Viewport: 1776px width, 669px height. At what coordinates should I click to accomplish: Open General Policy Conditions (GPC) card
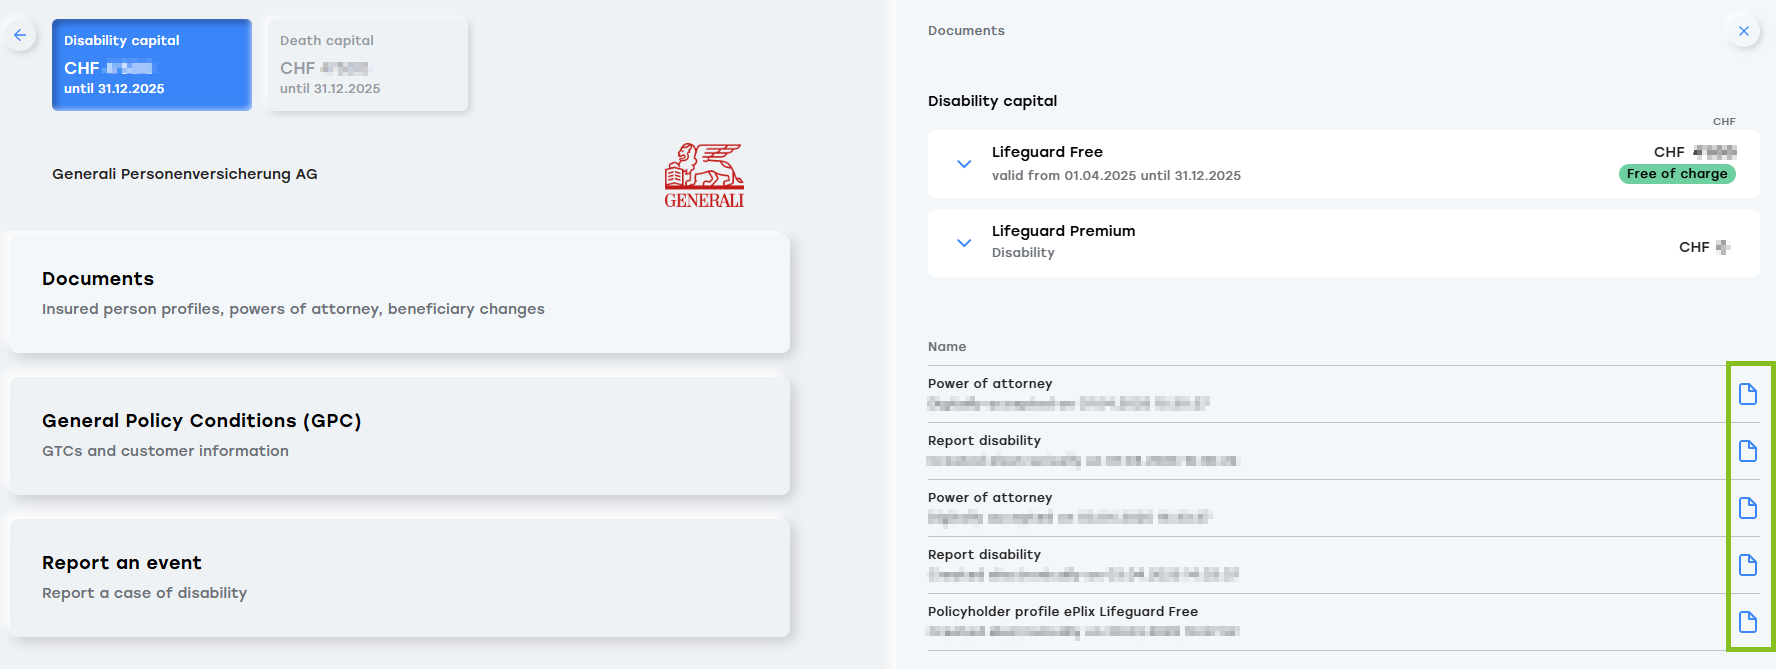pos(400,435)
